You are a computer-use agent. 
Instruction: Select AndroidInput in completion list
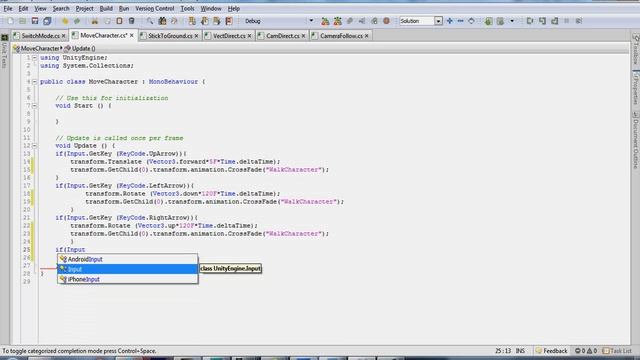coord(128,259)
